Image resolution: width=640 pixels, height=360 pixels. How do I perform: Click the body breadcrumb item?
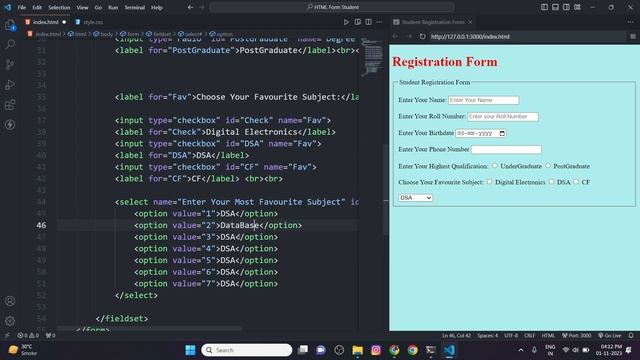103,34
